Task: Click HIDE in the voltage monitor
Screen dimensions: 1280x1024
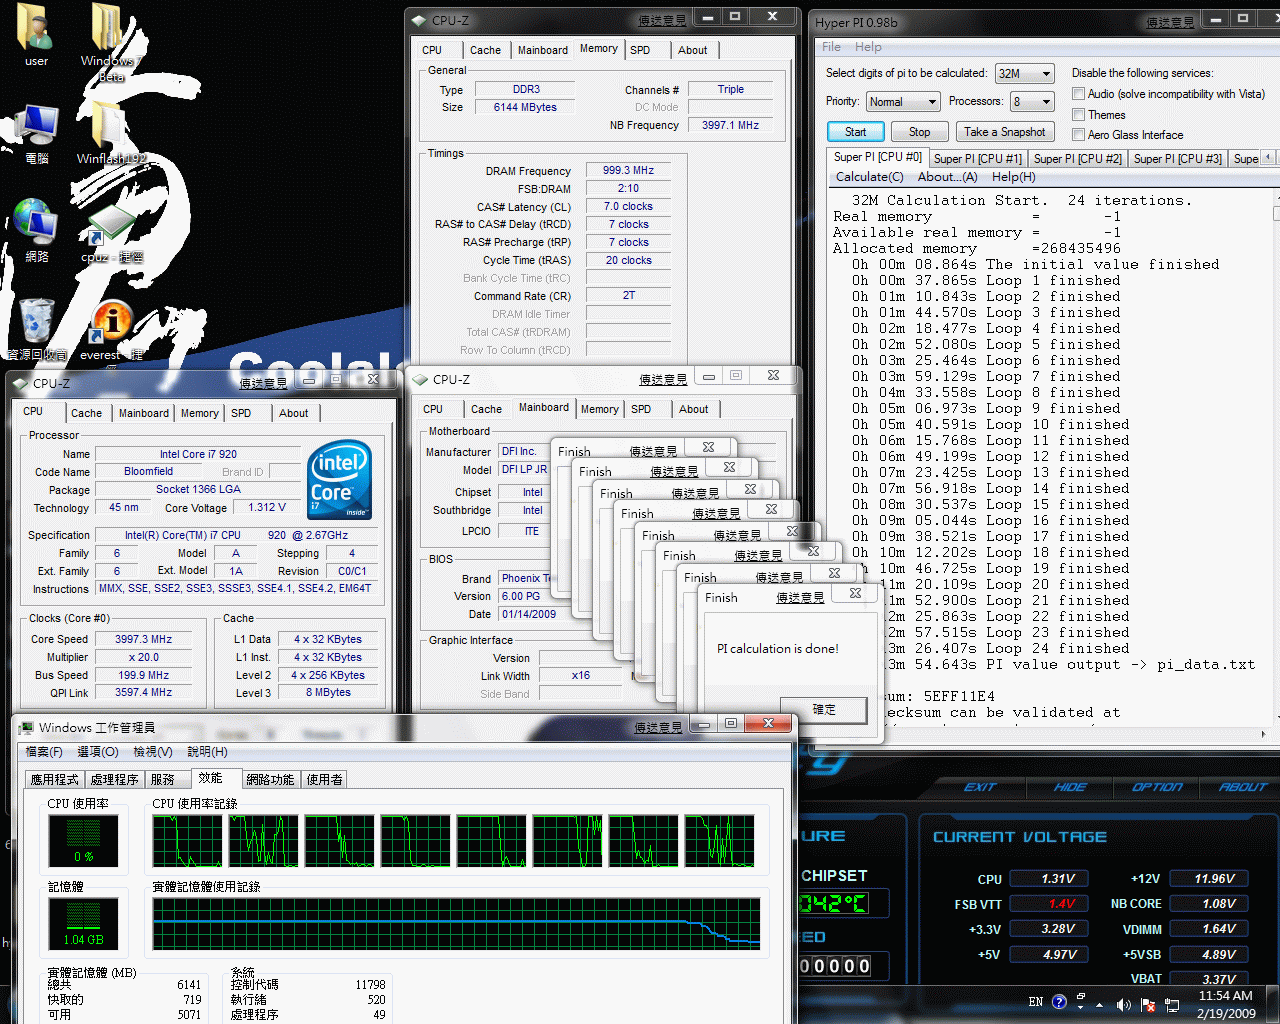Action: 1069,787
